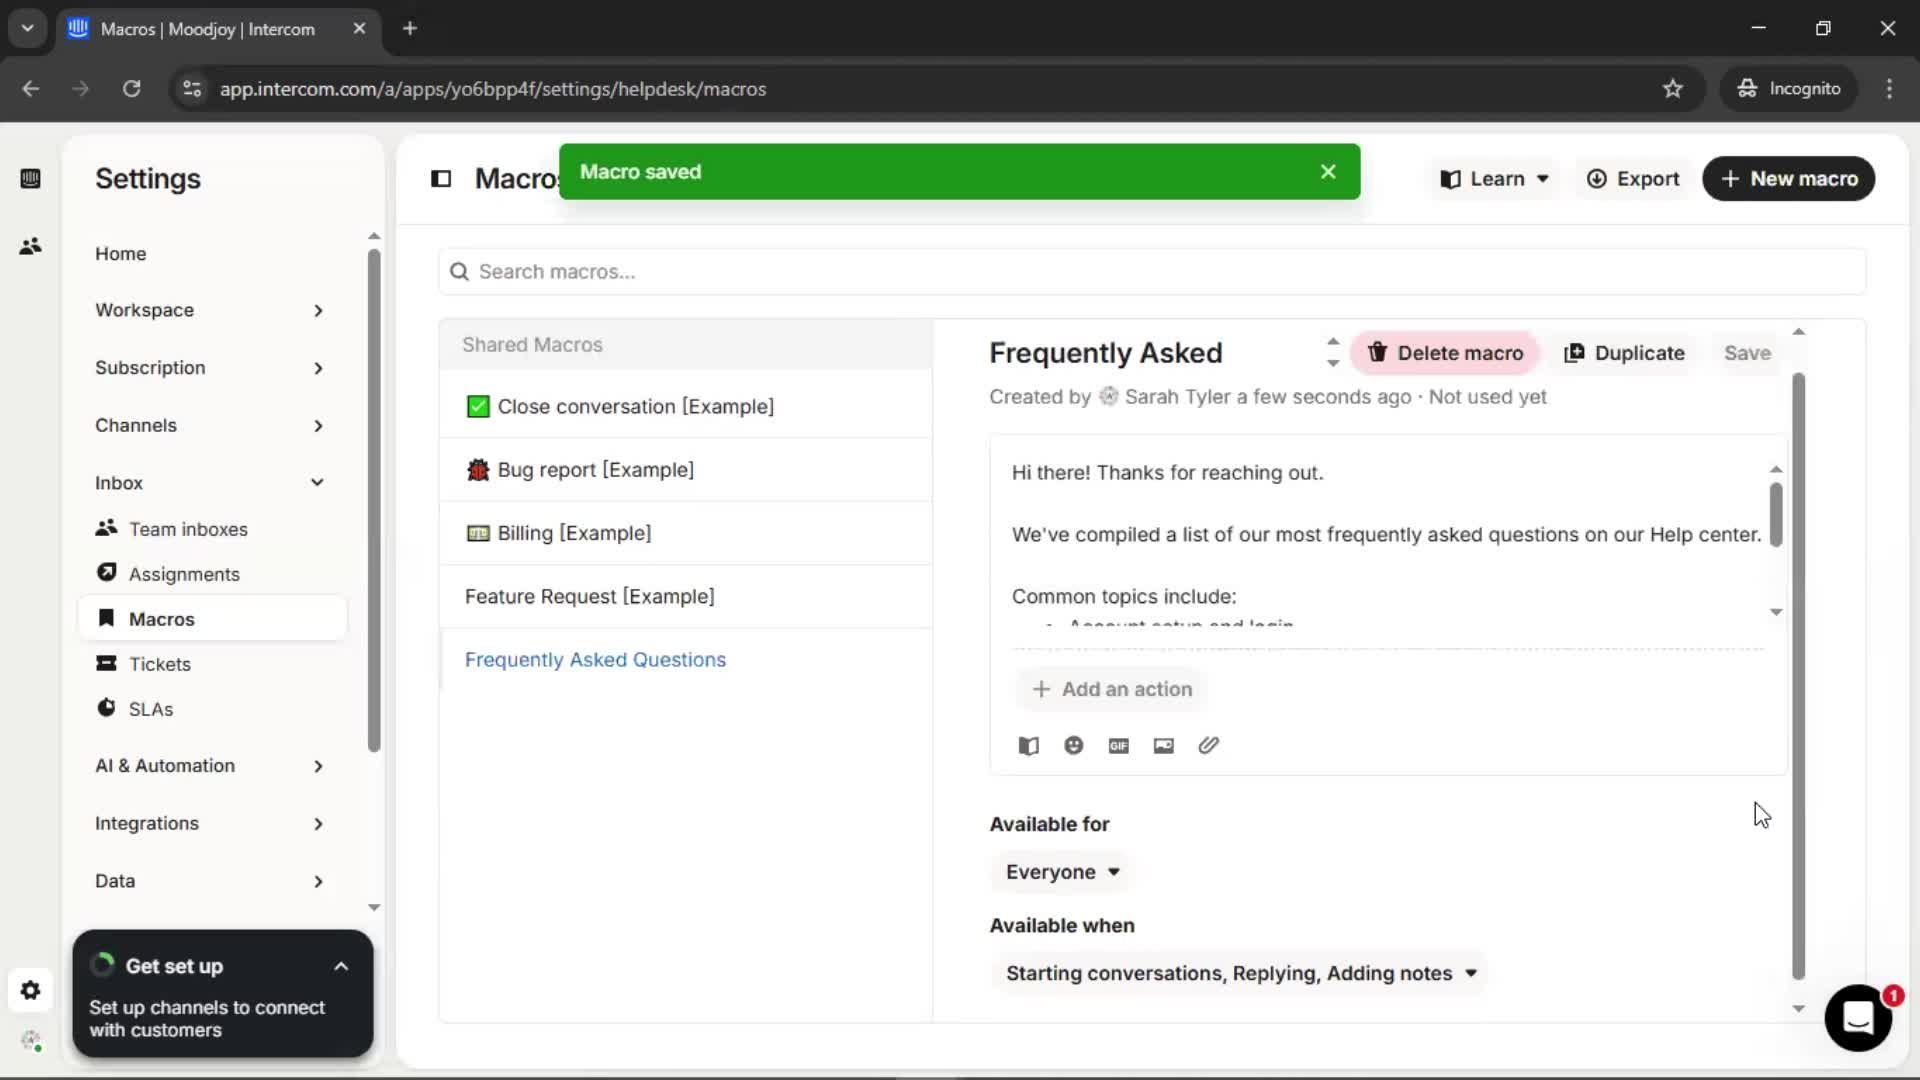Click the Tickets icon in sidebar

(x=106, y=663)
